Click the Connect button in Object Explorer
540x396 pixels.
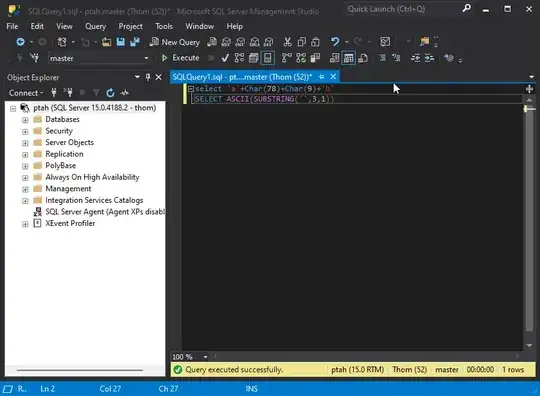[26, 93]
